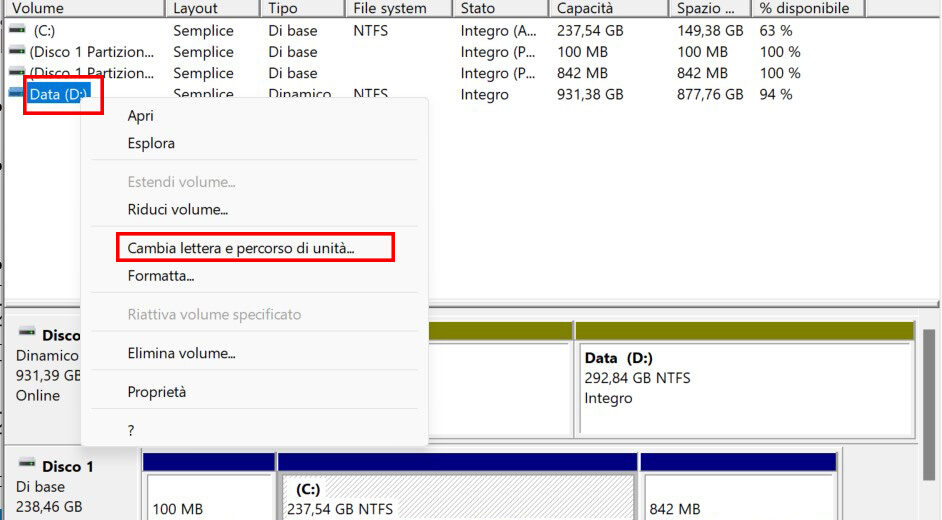Click the (C:) volume drive icon
The width and height of the screenshot is (942, 520).
pos(17,30)
